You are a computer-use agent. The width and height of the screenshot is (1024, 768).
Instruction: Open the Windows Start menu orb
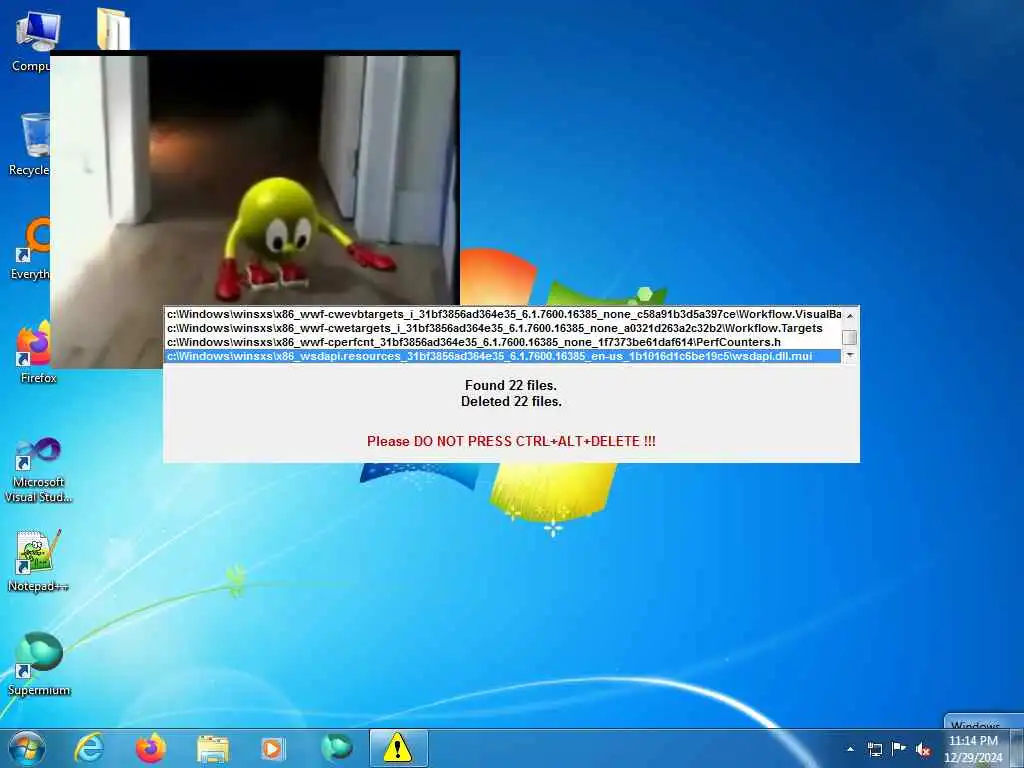point(27,748)
